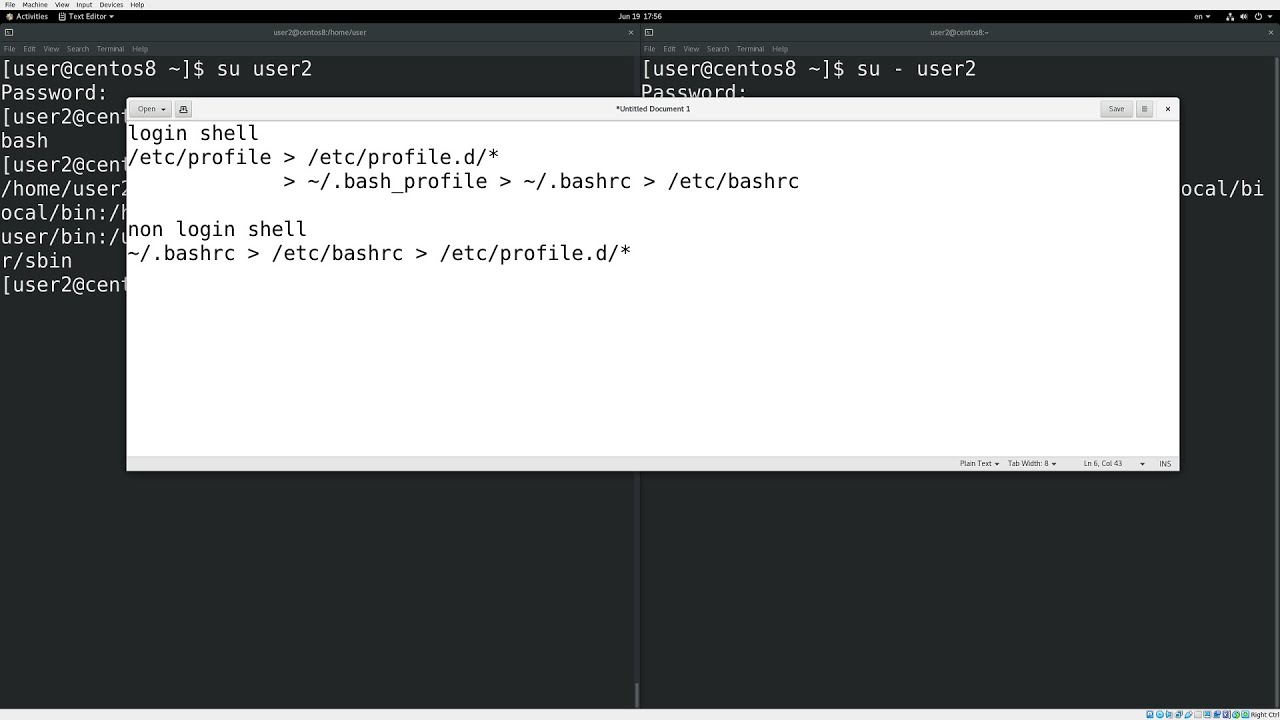The height and width of the screenshot is (720, 1280).
Task: Open the Terminal menu in left terminal
Action: coord(110,49)
